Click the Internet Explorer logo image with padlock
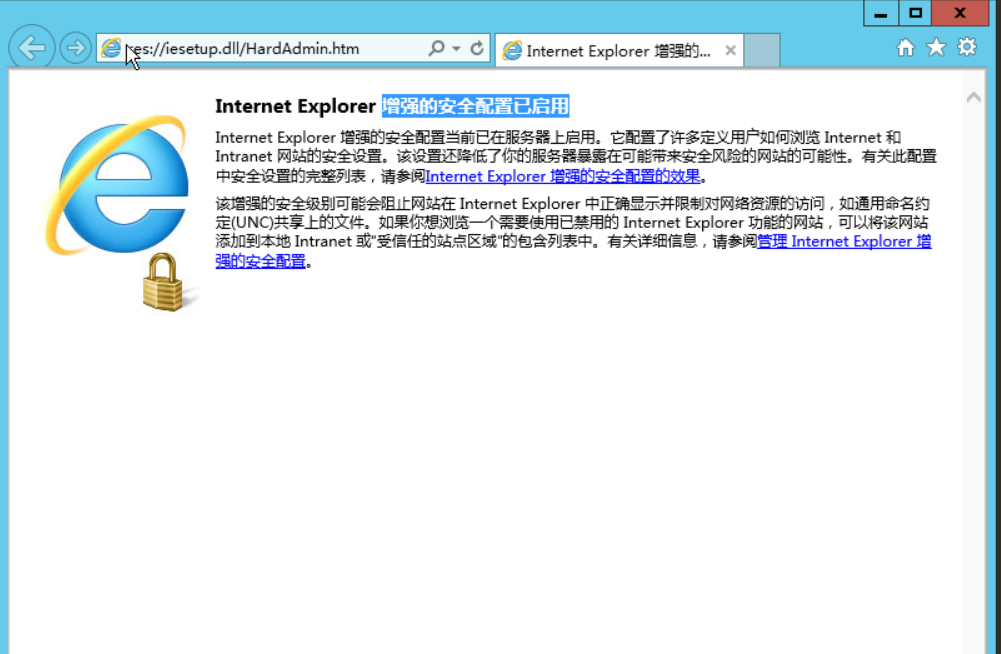Viewport: 1001px width, 654px height. 120,213
